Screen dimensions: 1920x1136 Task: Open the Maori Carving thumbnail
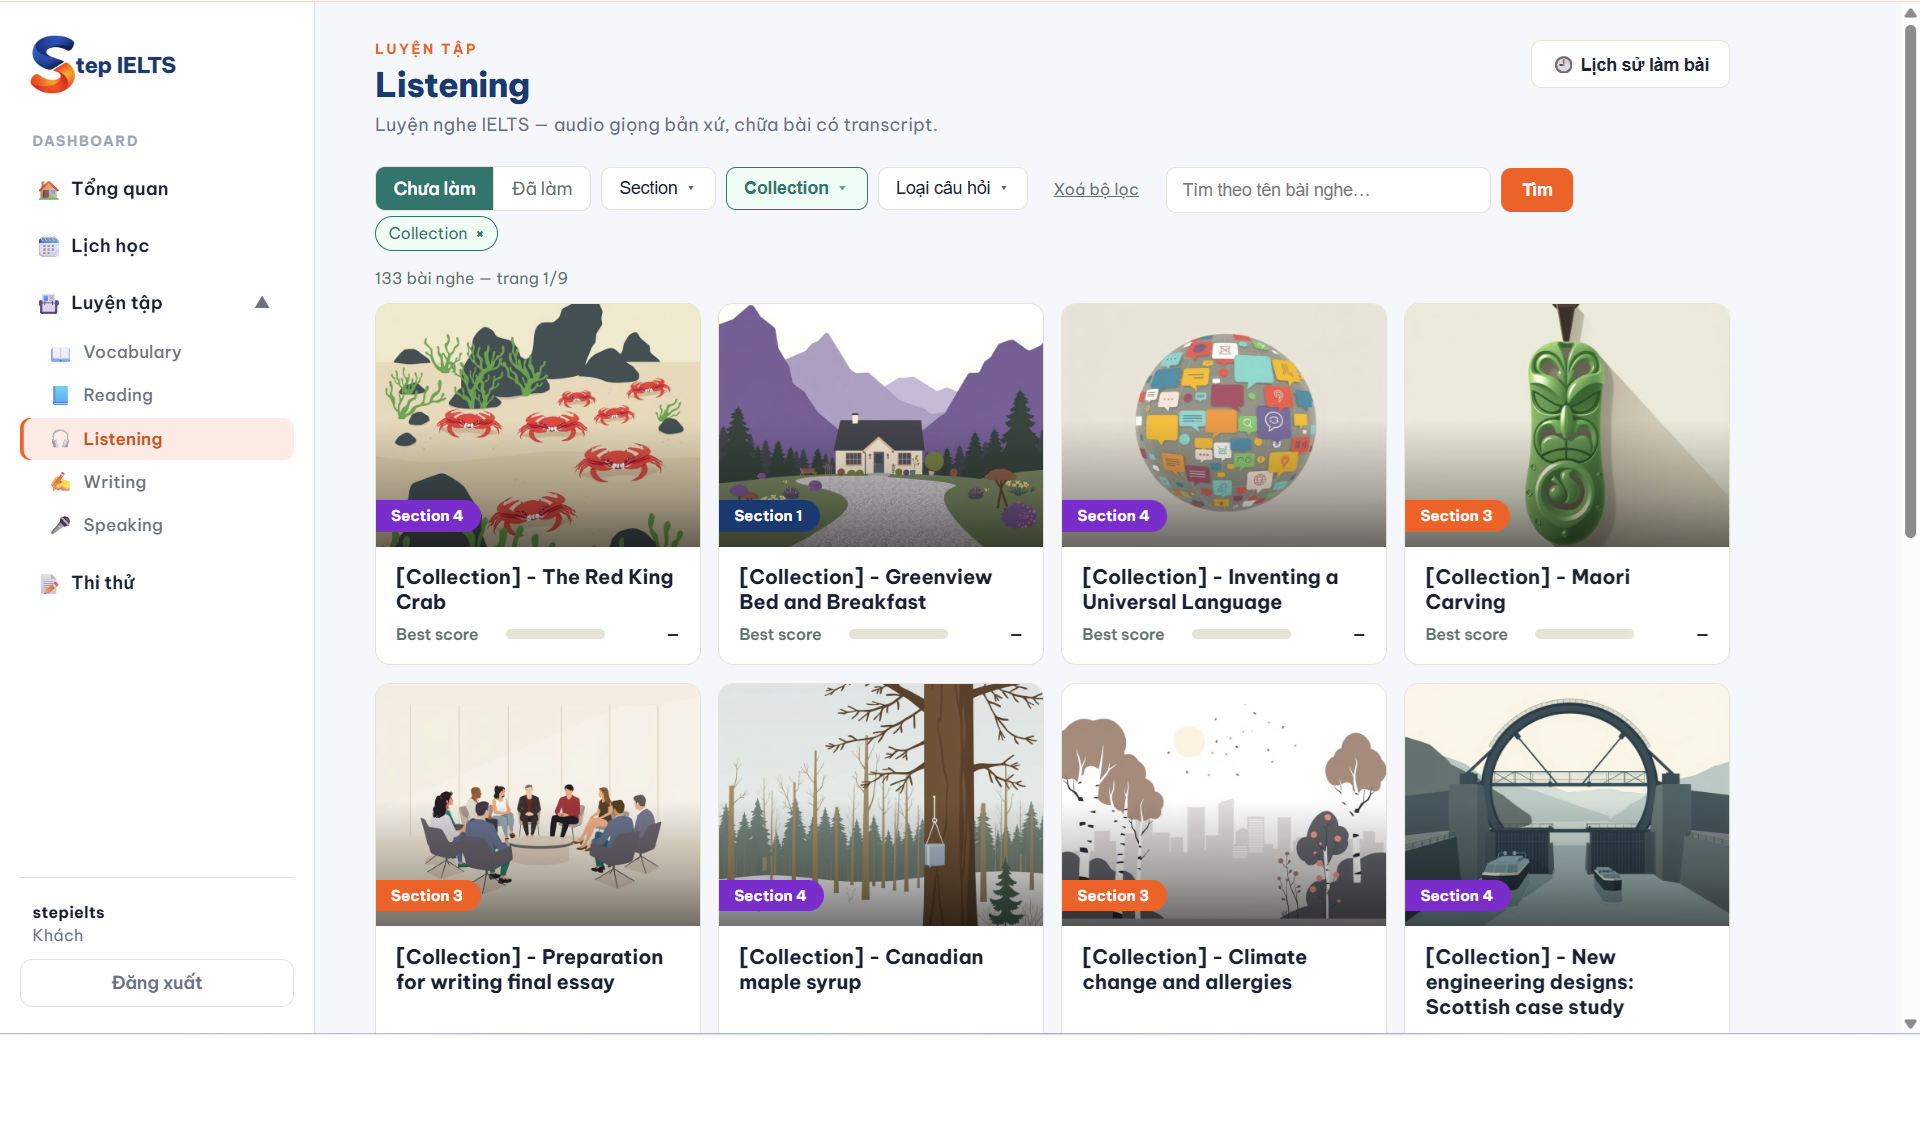[1566, 426]
